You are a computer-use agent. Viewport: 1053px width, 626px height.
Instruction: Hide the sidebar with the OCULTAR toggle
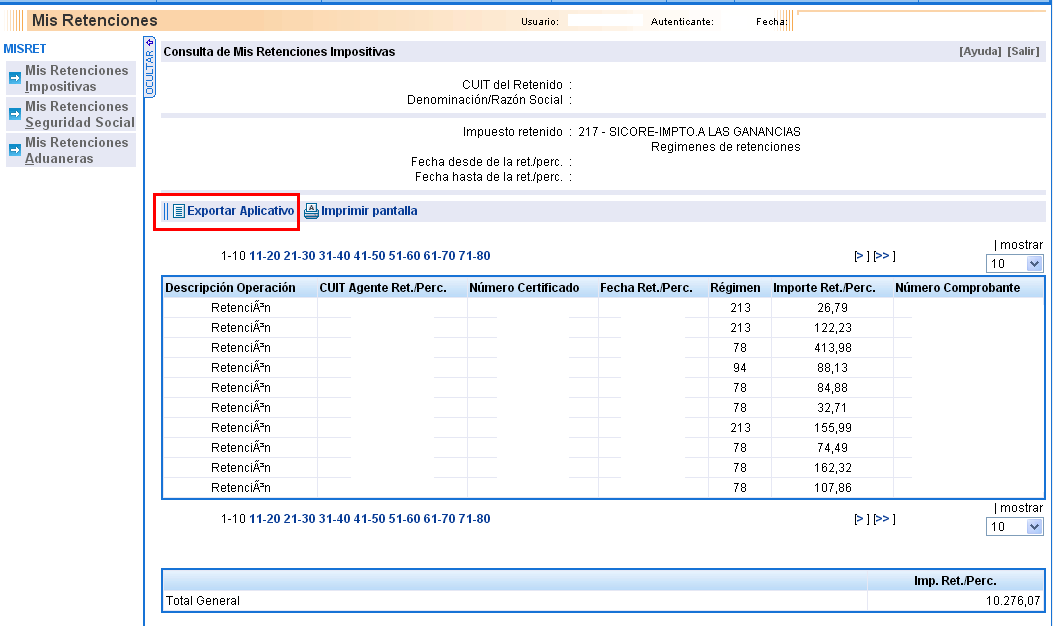point(150,68)
